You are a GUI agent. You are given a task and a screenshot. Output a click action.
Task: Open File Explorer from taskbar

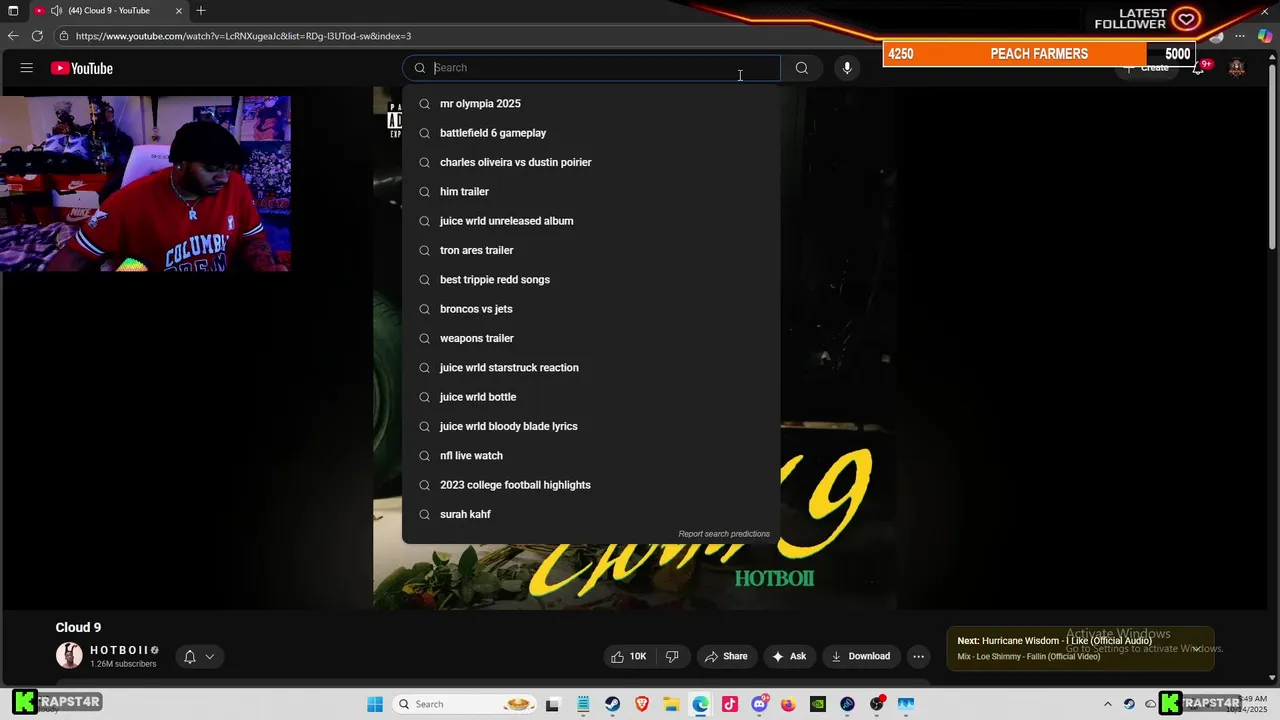click(x=671, y=704)
